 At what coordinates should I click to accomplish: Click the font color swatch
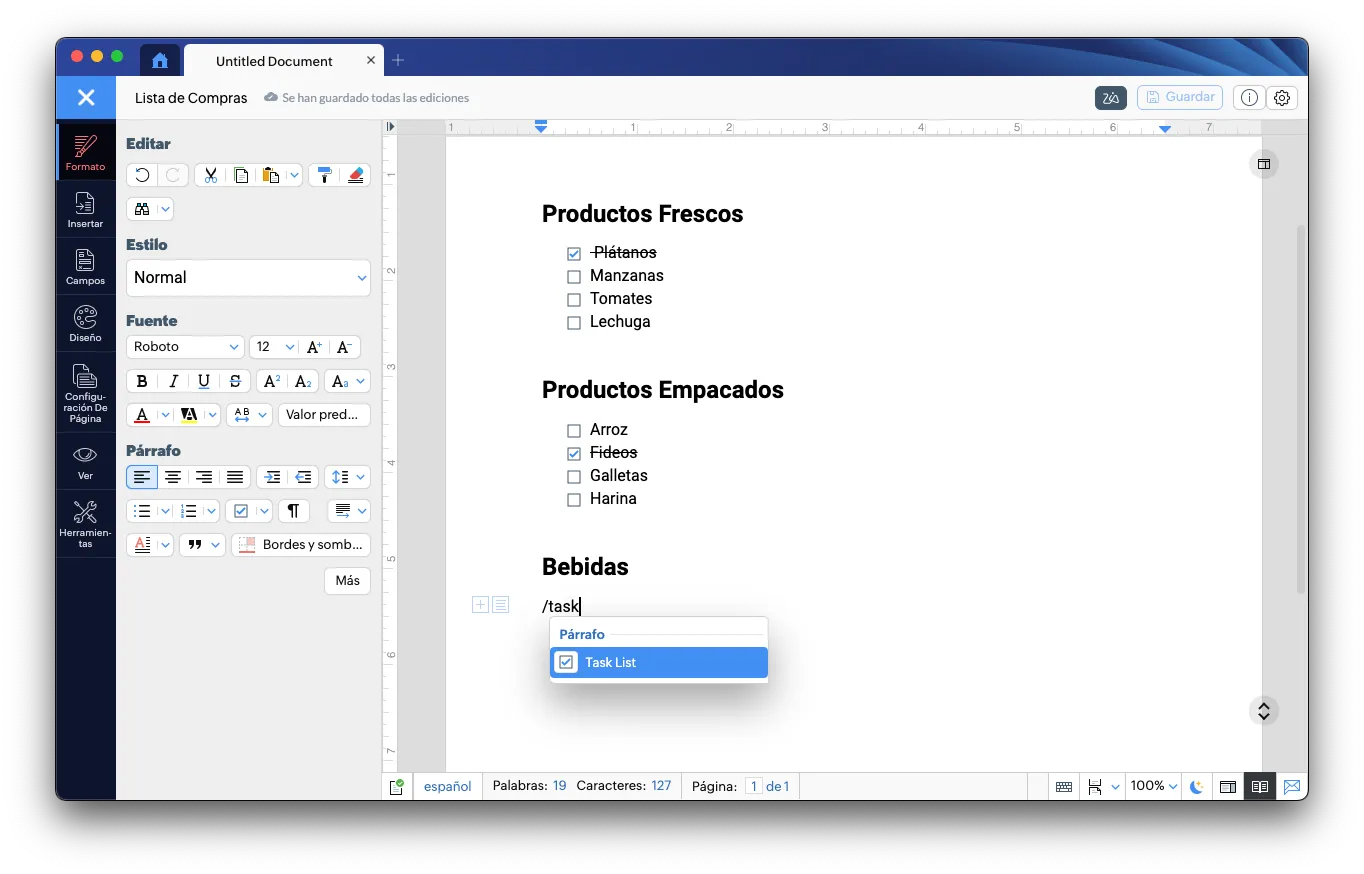pos(142,415)
